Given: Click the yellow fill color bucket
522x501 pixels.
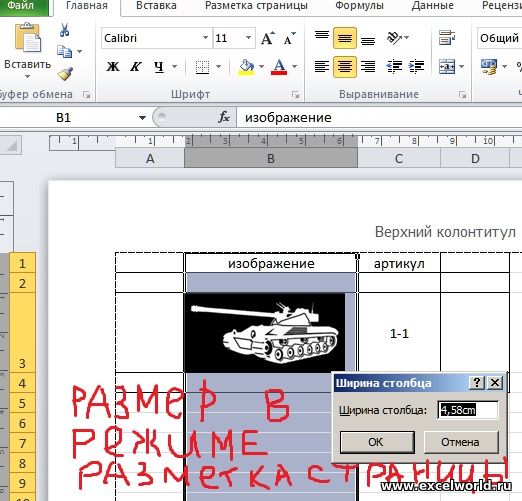Looking at the screenshot, I should pos(246,67).
